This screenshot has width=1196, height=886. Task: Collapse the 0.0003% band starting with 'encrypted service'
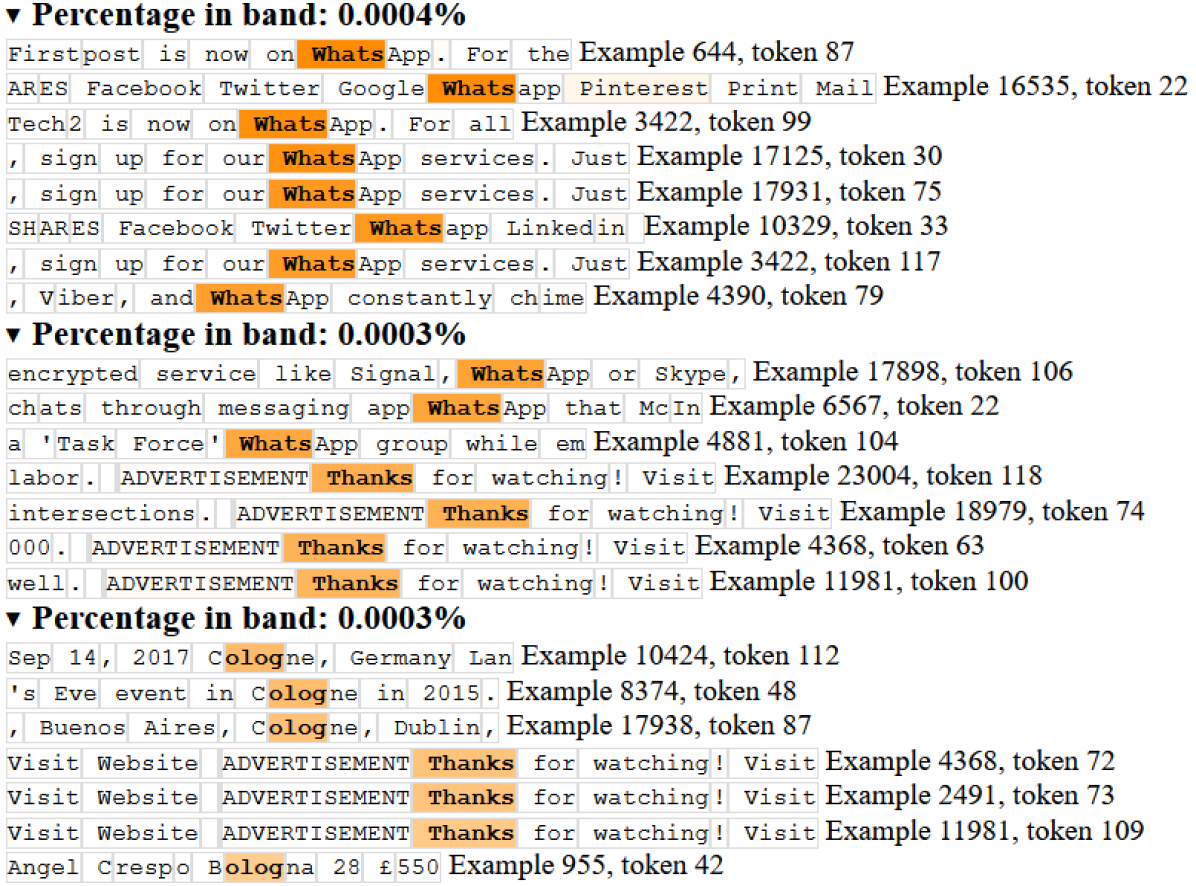[x=13, y=334]
